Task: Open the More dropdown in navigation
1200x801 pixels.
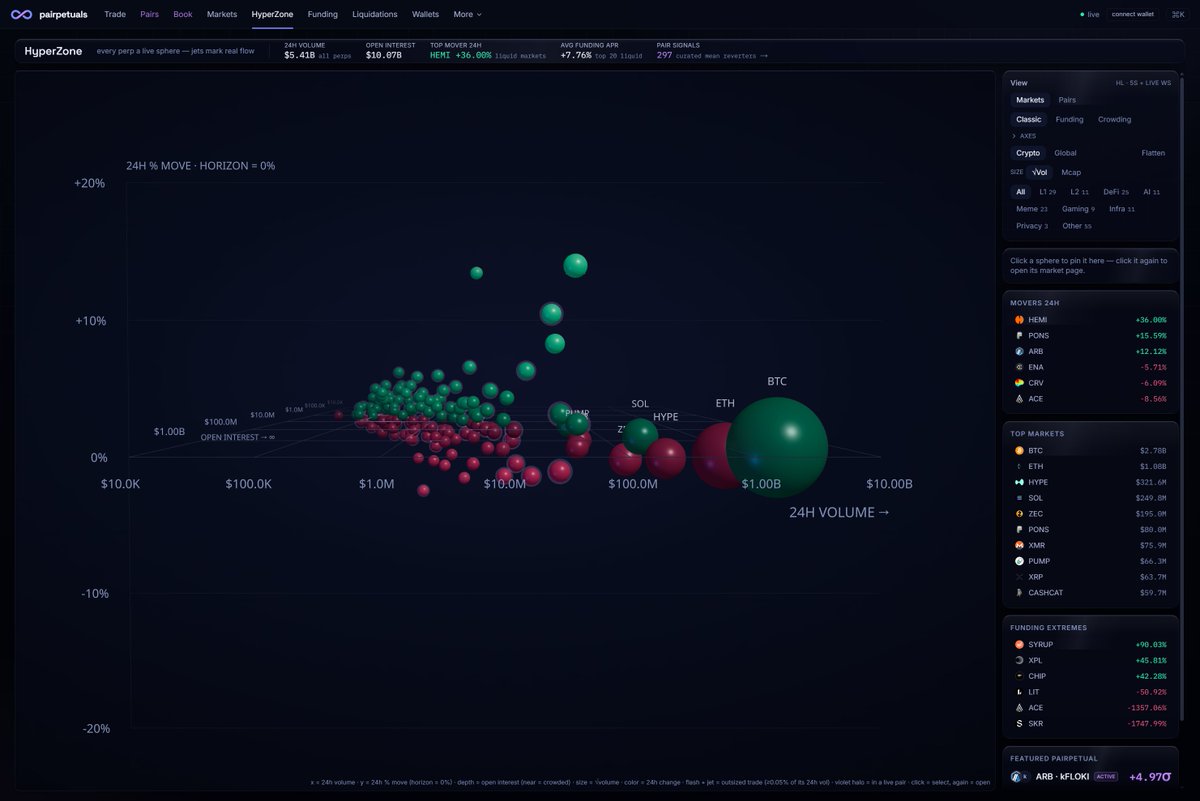Action: point(467,14)
